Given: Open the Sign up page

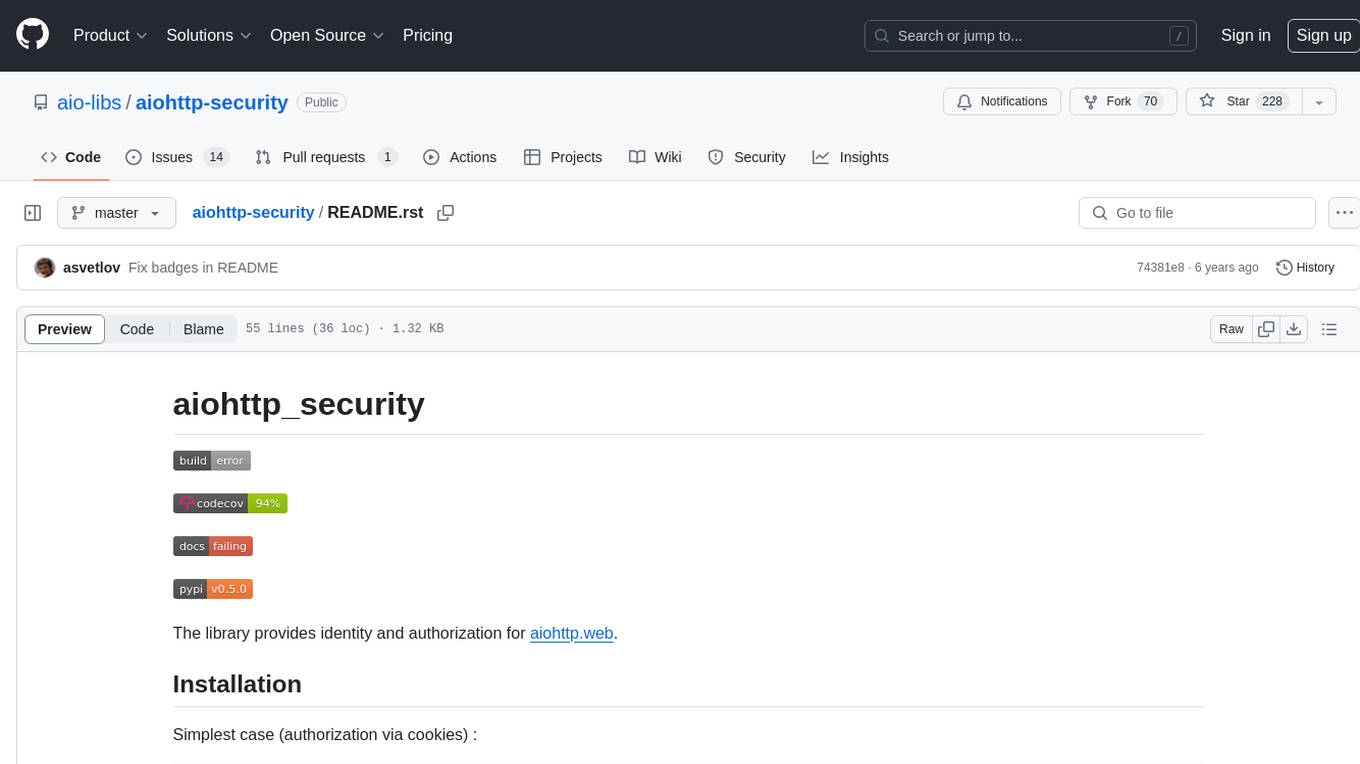Looking at the screenshot, I should click(x=1323, y=35).
